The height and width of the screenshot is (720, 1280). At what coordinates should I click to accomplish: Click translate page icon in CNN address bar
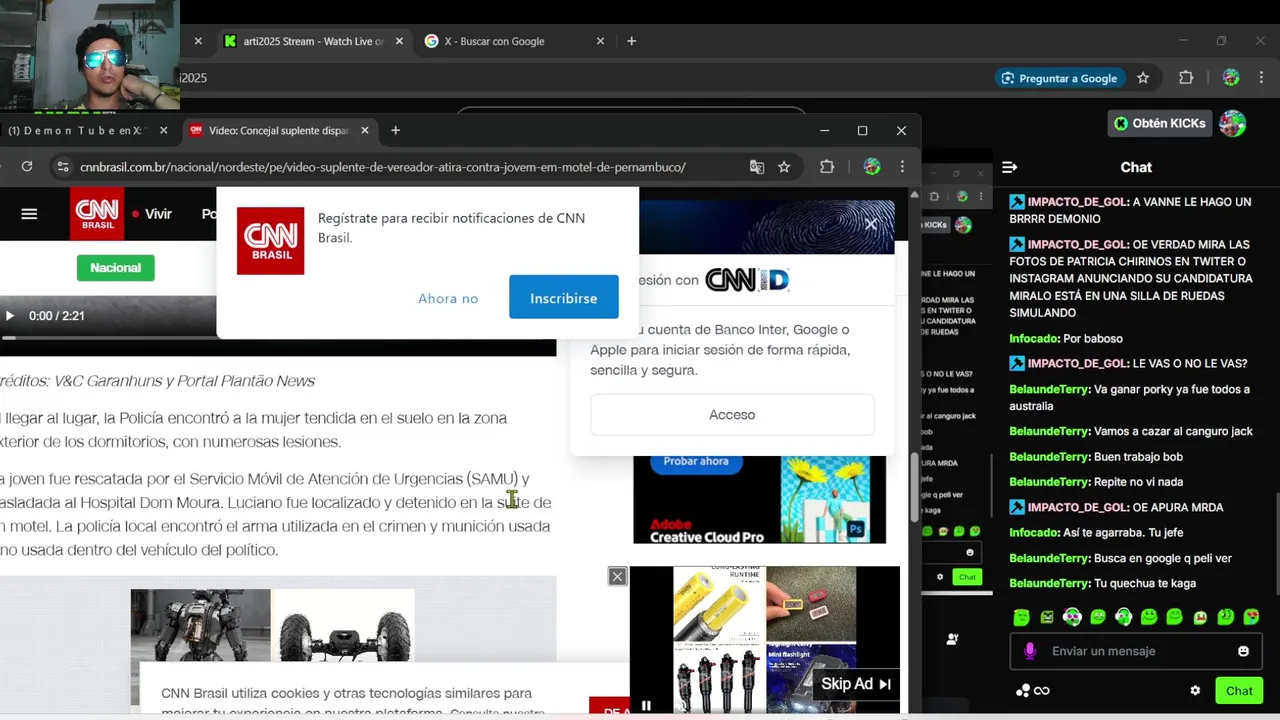coord(757,167)
